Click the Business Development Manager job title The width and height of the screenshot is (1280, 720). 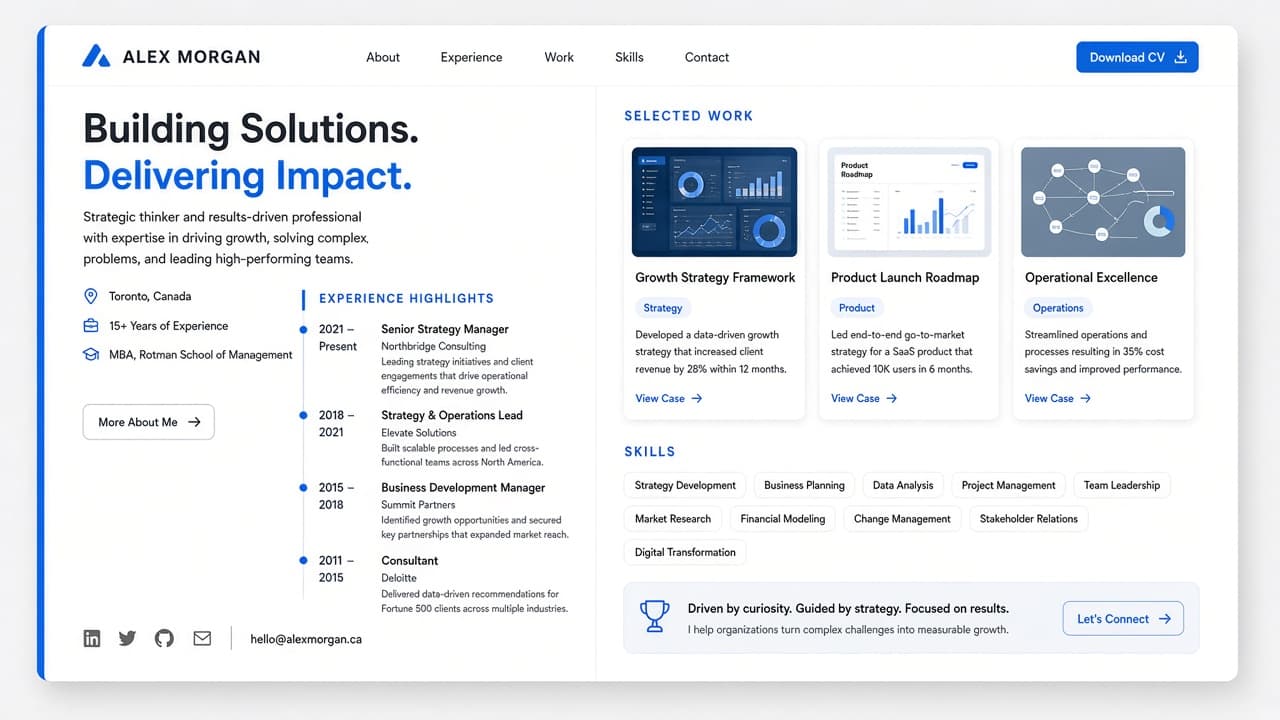point(463,488)
